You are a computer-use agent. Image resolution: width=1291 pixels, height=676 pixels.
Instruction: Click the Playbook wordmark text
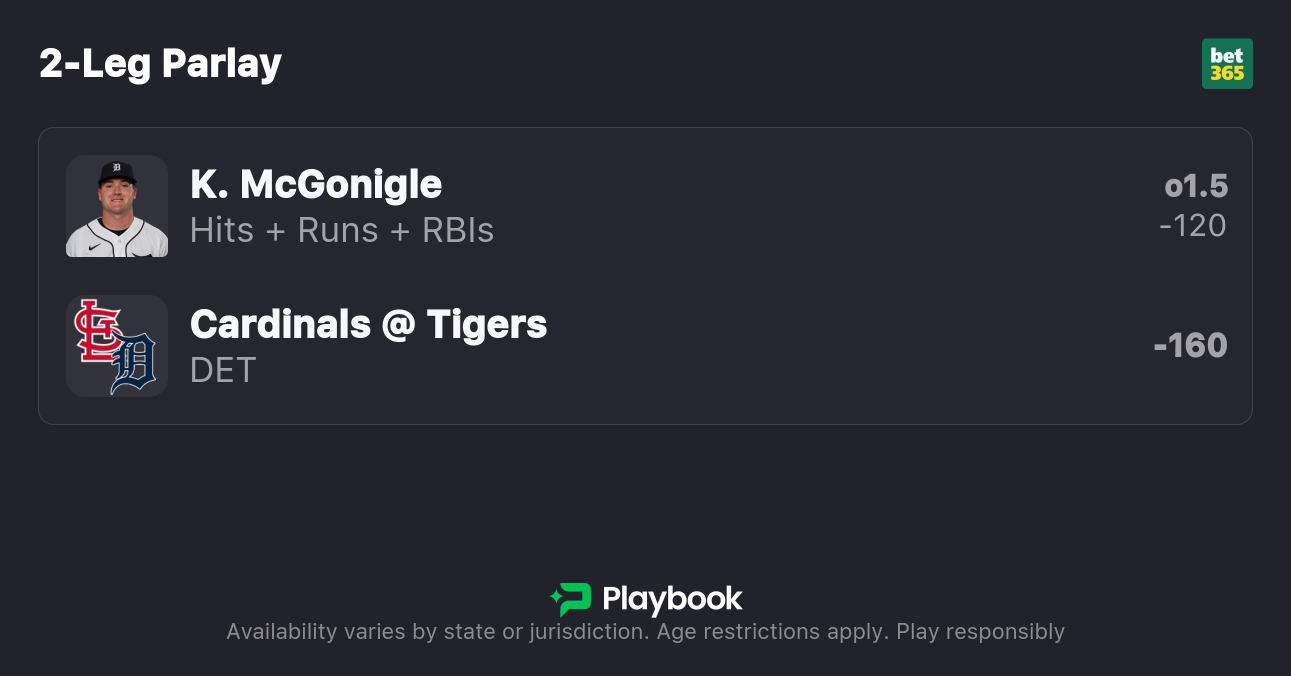pos(672,599)
